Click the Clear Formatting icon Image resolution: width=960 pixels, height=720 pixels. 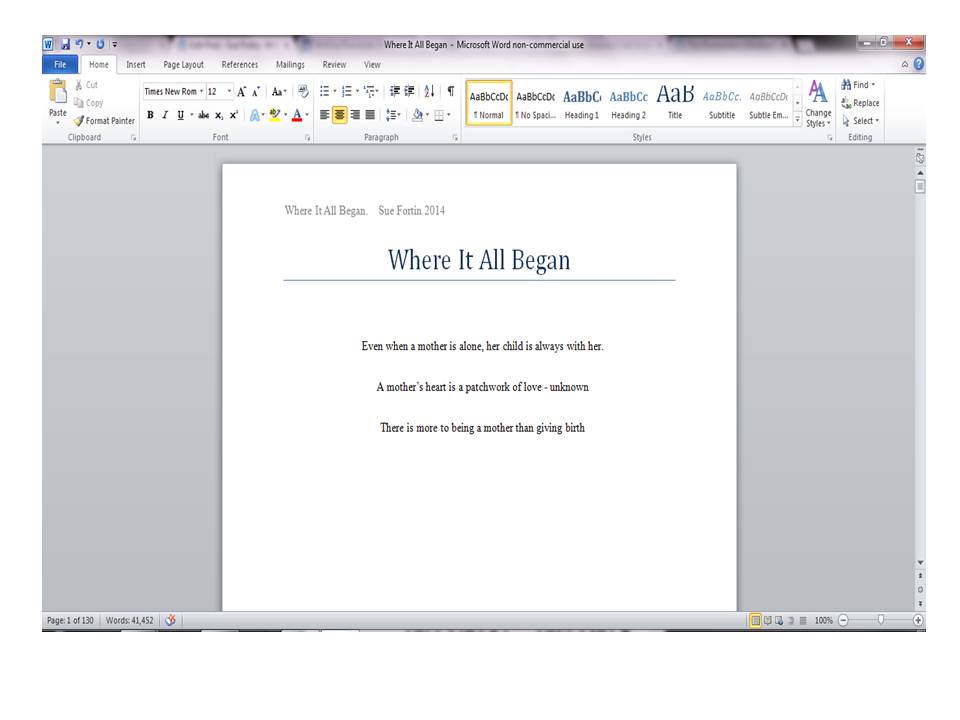pyautogui.click(x=304, y=91)
